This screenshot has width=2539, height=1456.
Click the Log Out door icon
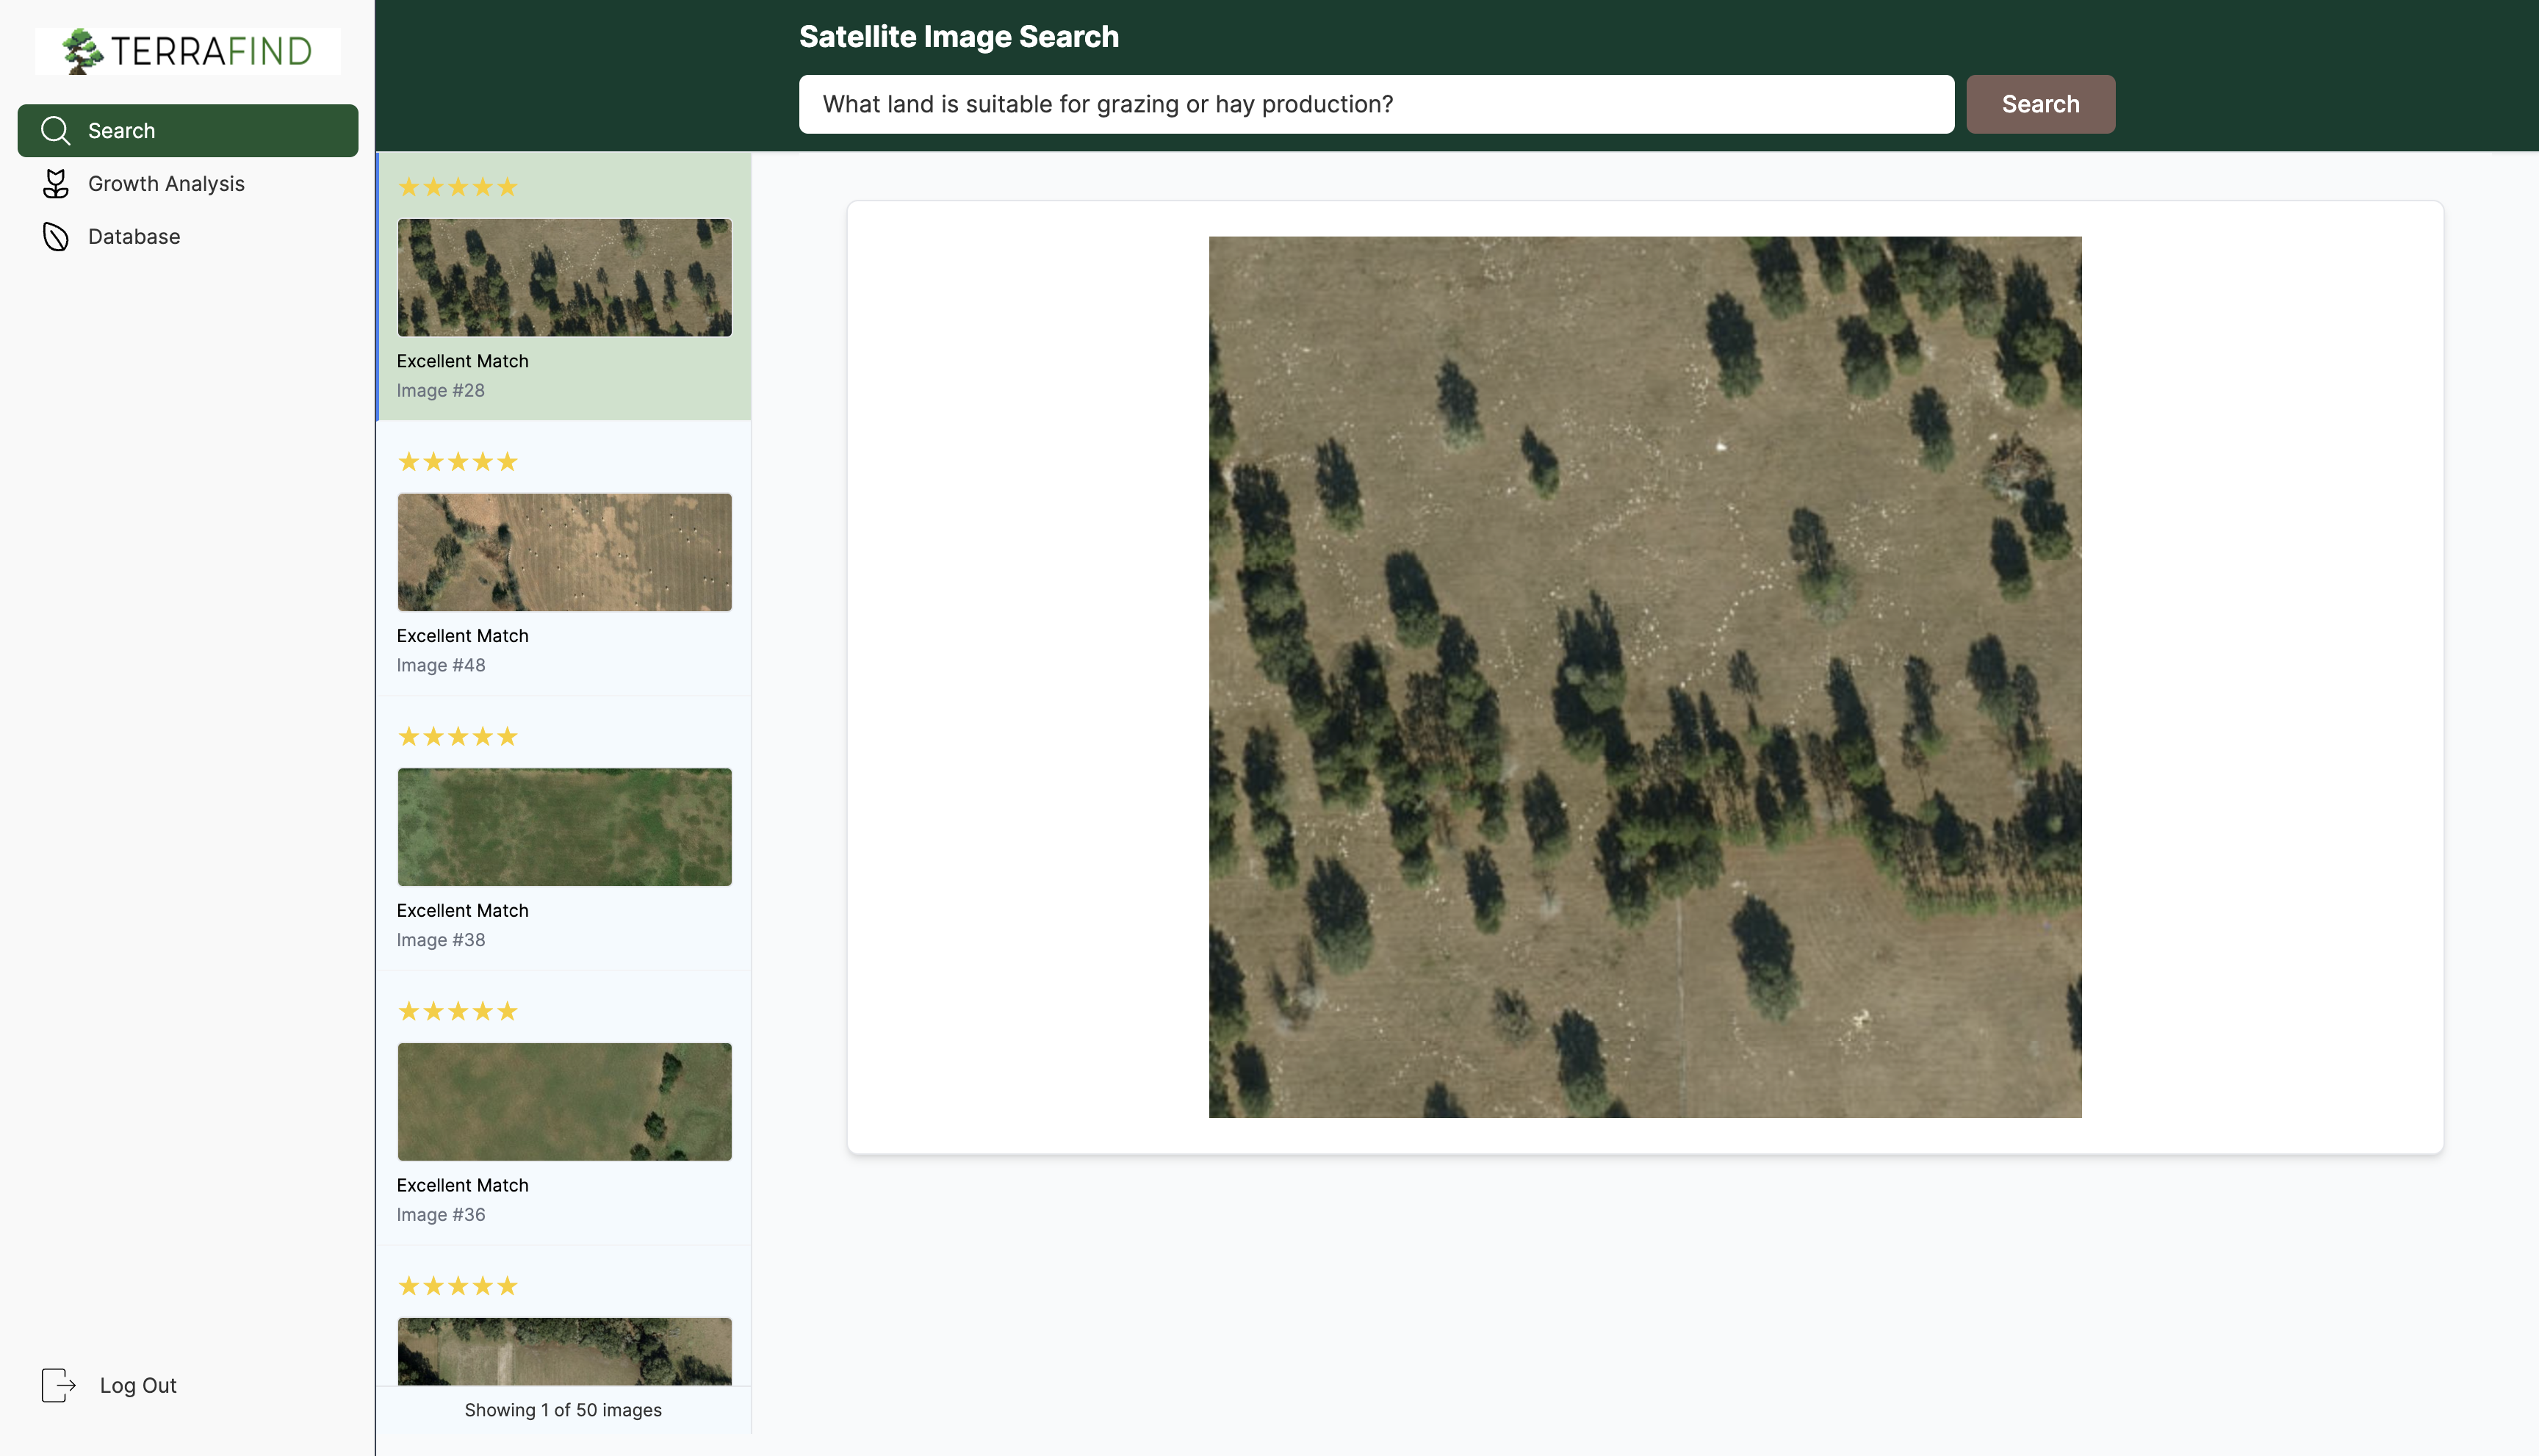click(x=58, y=1385)
